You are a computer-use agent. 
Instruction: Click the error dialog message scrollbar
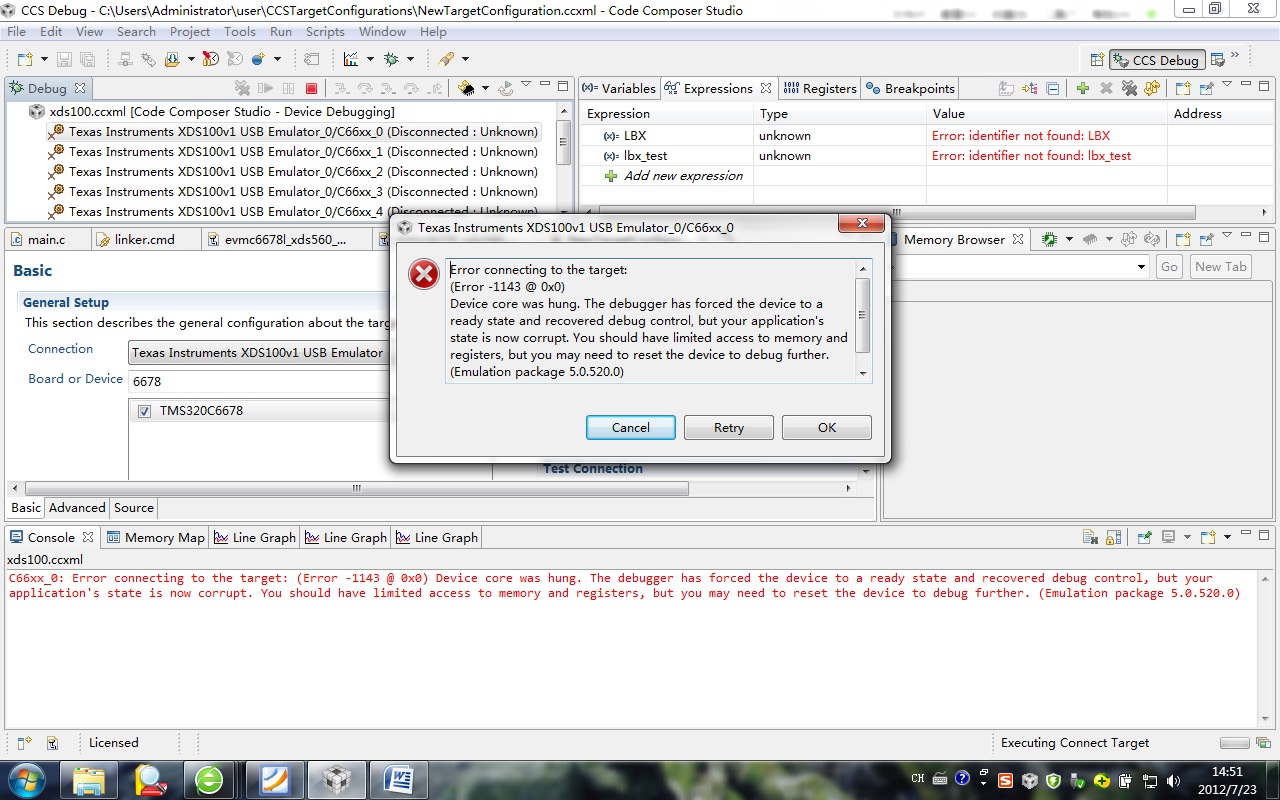pos(863,316)
